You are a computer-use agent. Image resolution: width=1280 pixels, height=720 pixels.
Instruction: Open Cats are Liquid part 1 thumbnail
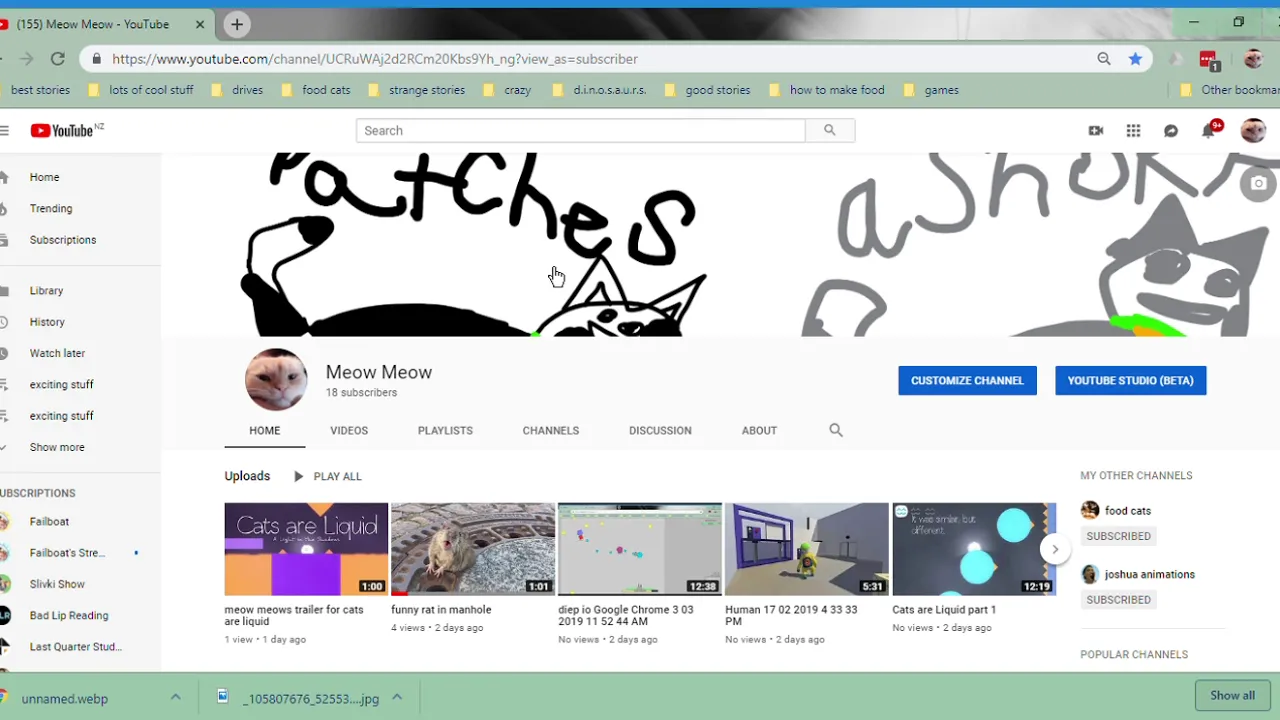point(974,549)
